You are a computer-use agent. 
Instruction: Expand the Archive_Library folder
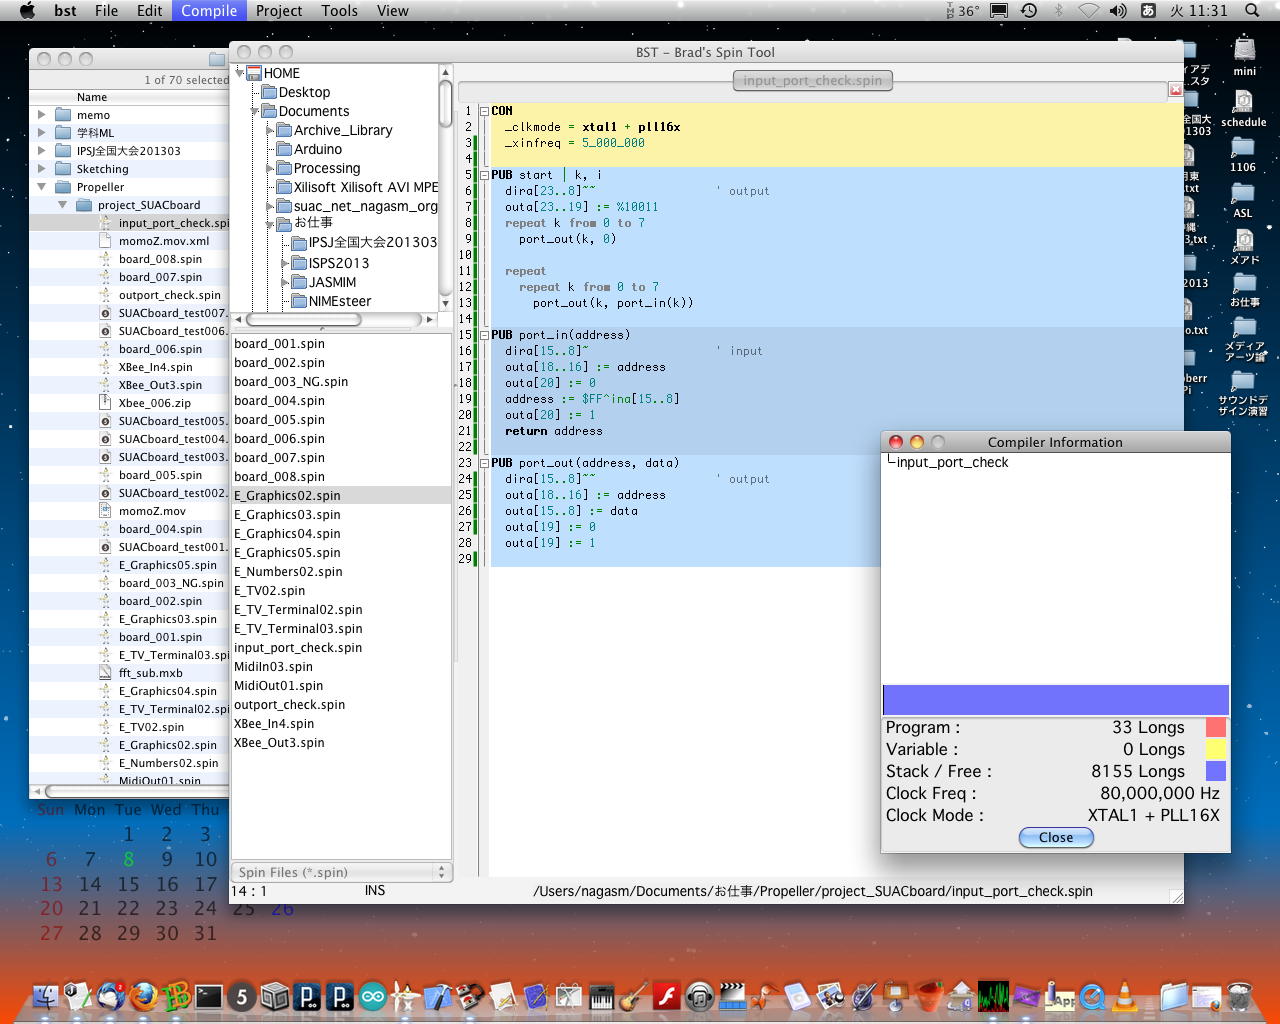pos(270,130)
